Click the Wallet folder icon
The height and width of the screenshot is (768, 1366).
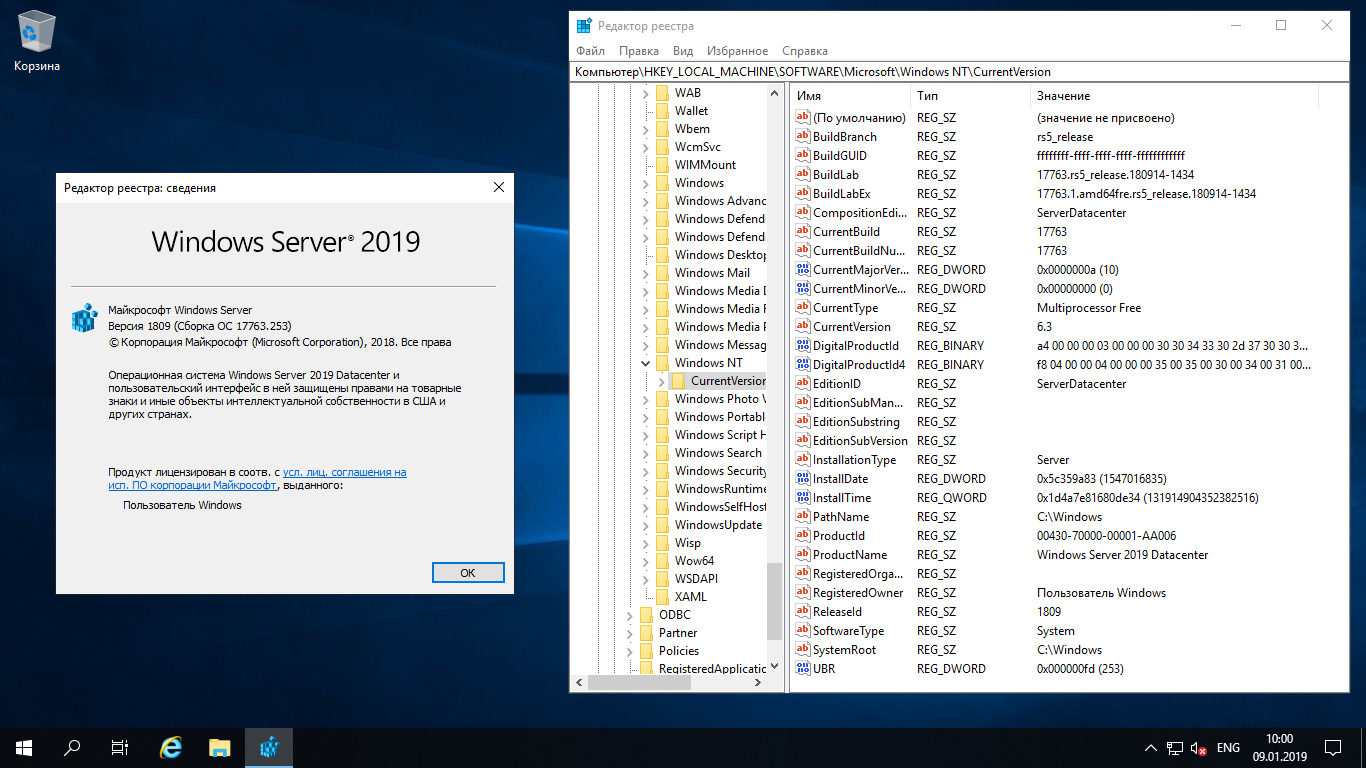pyautogui.click(x=663, y=111)
